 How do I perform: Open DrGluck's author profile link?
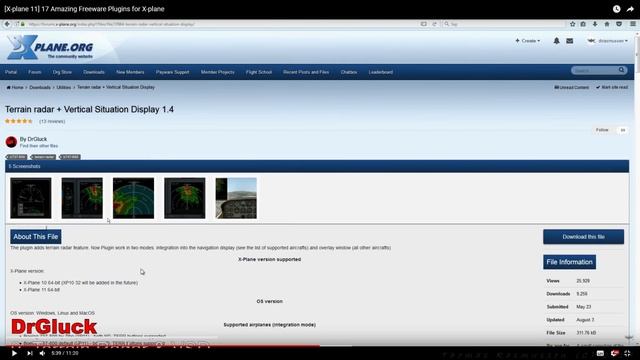tap(37, 139)
